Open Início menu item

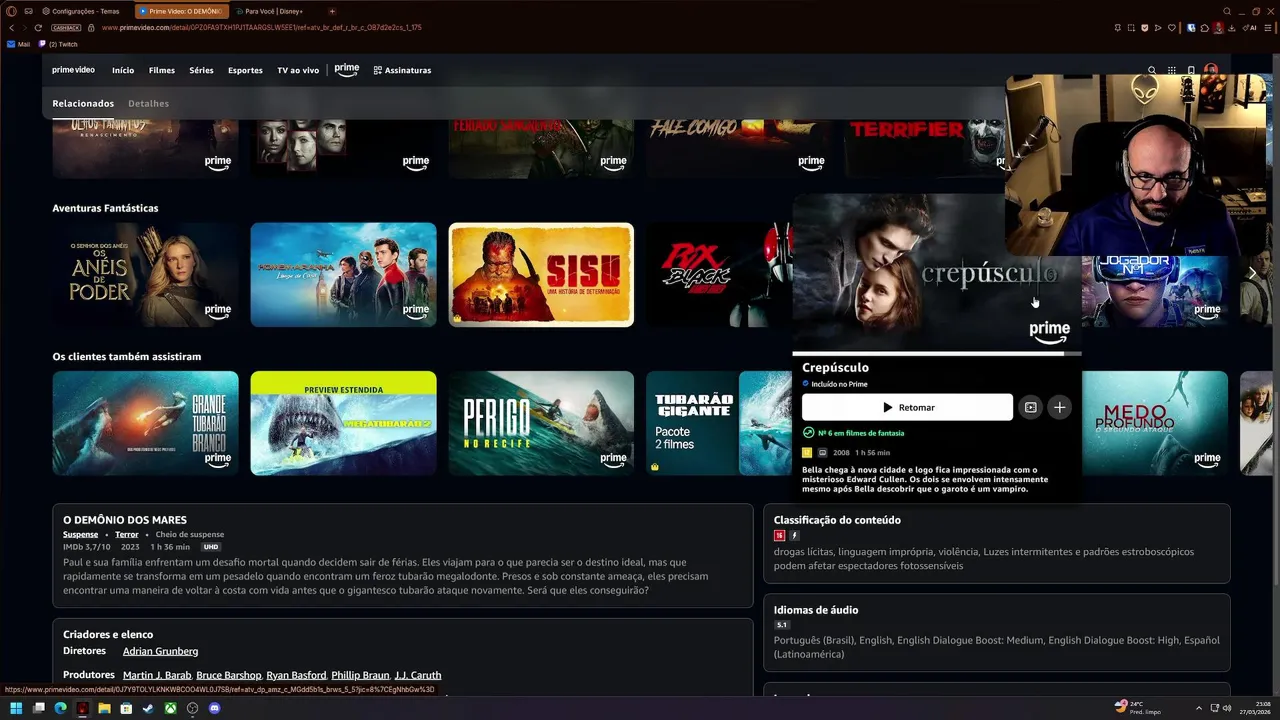coord(123,70)
